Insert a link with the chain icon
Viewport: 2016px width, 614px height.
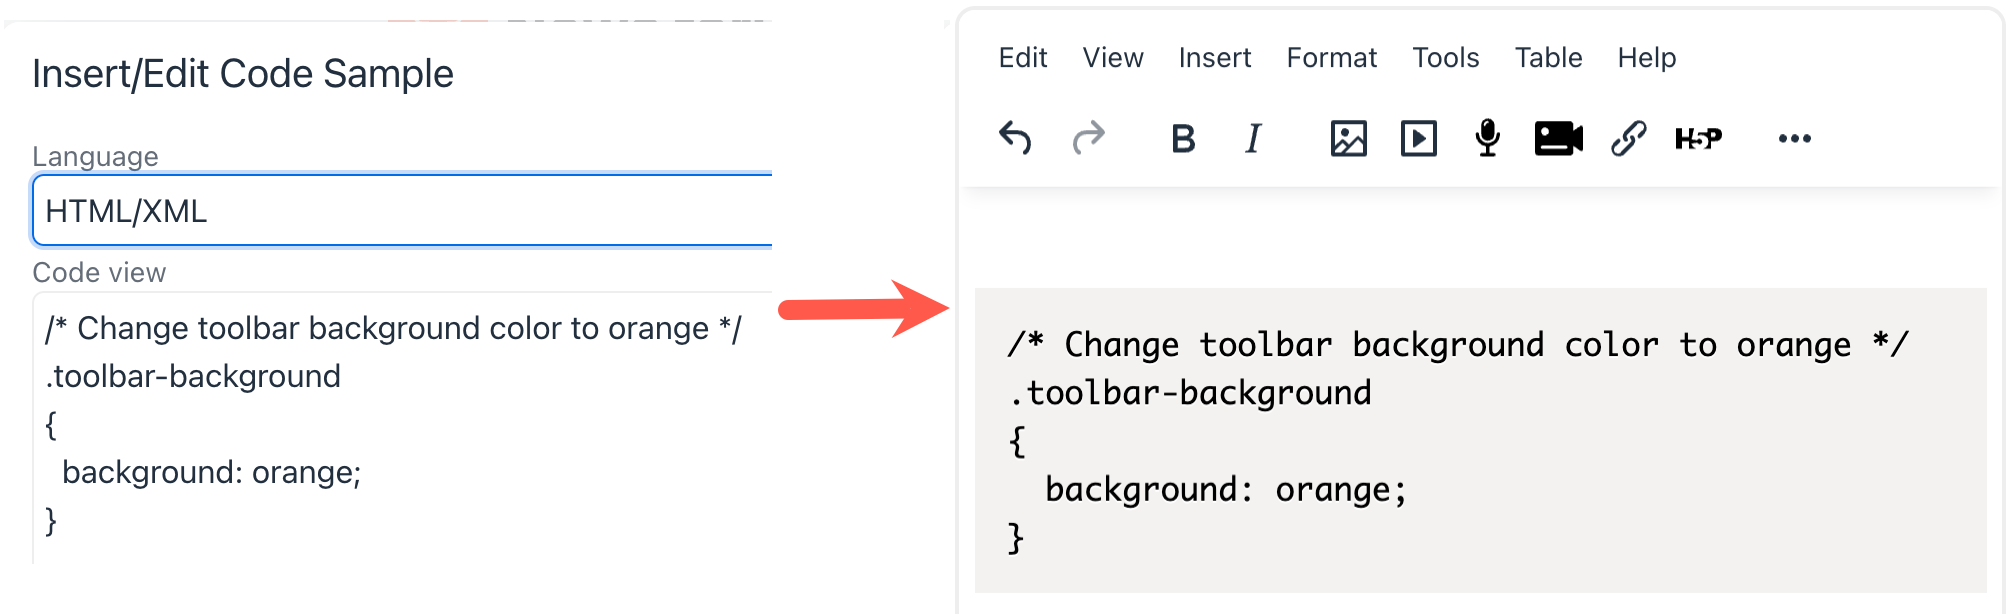[x=1628, y=138]
